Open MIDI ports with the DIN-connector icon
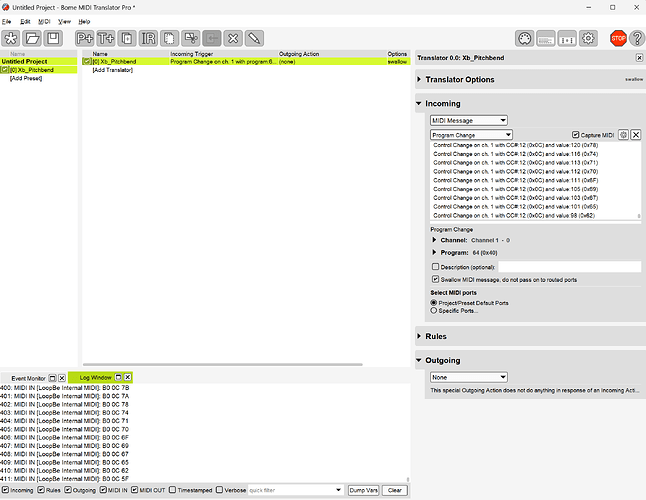Viewport: 646px width, 500px height. (x=524, y=39)
